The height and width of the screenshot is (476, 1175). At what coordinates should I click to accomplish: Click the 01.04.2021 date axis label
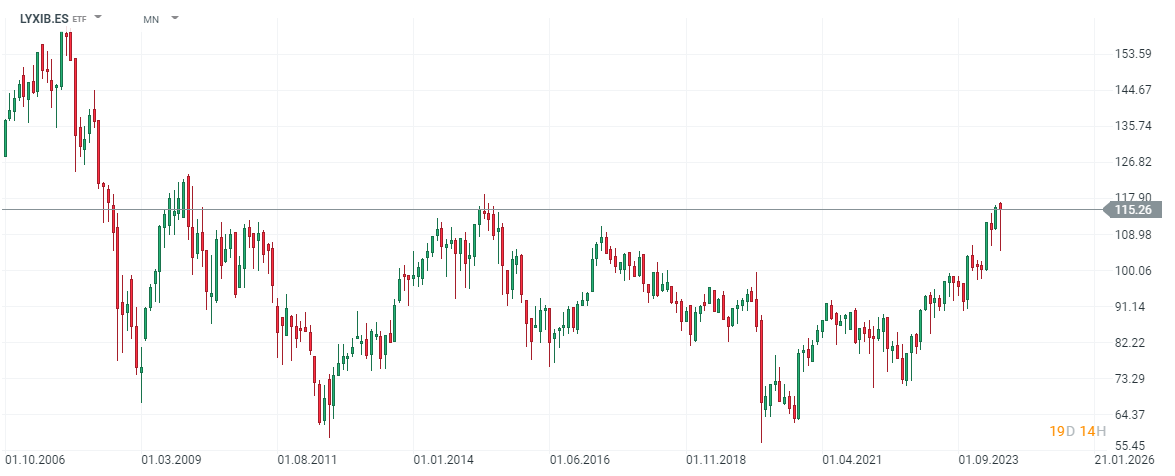click(x=852, y=460)
